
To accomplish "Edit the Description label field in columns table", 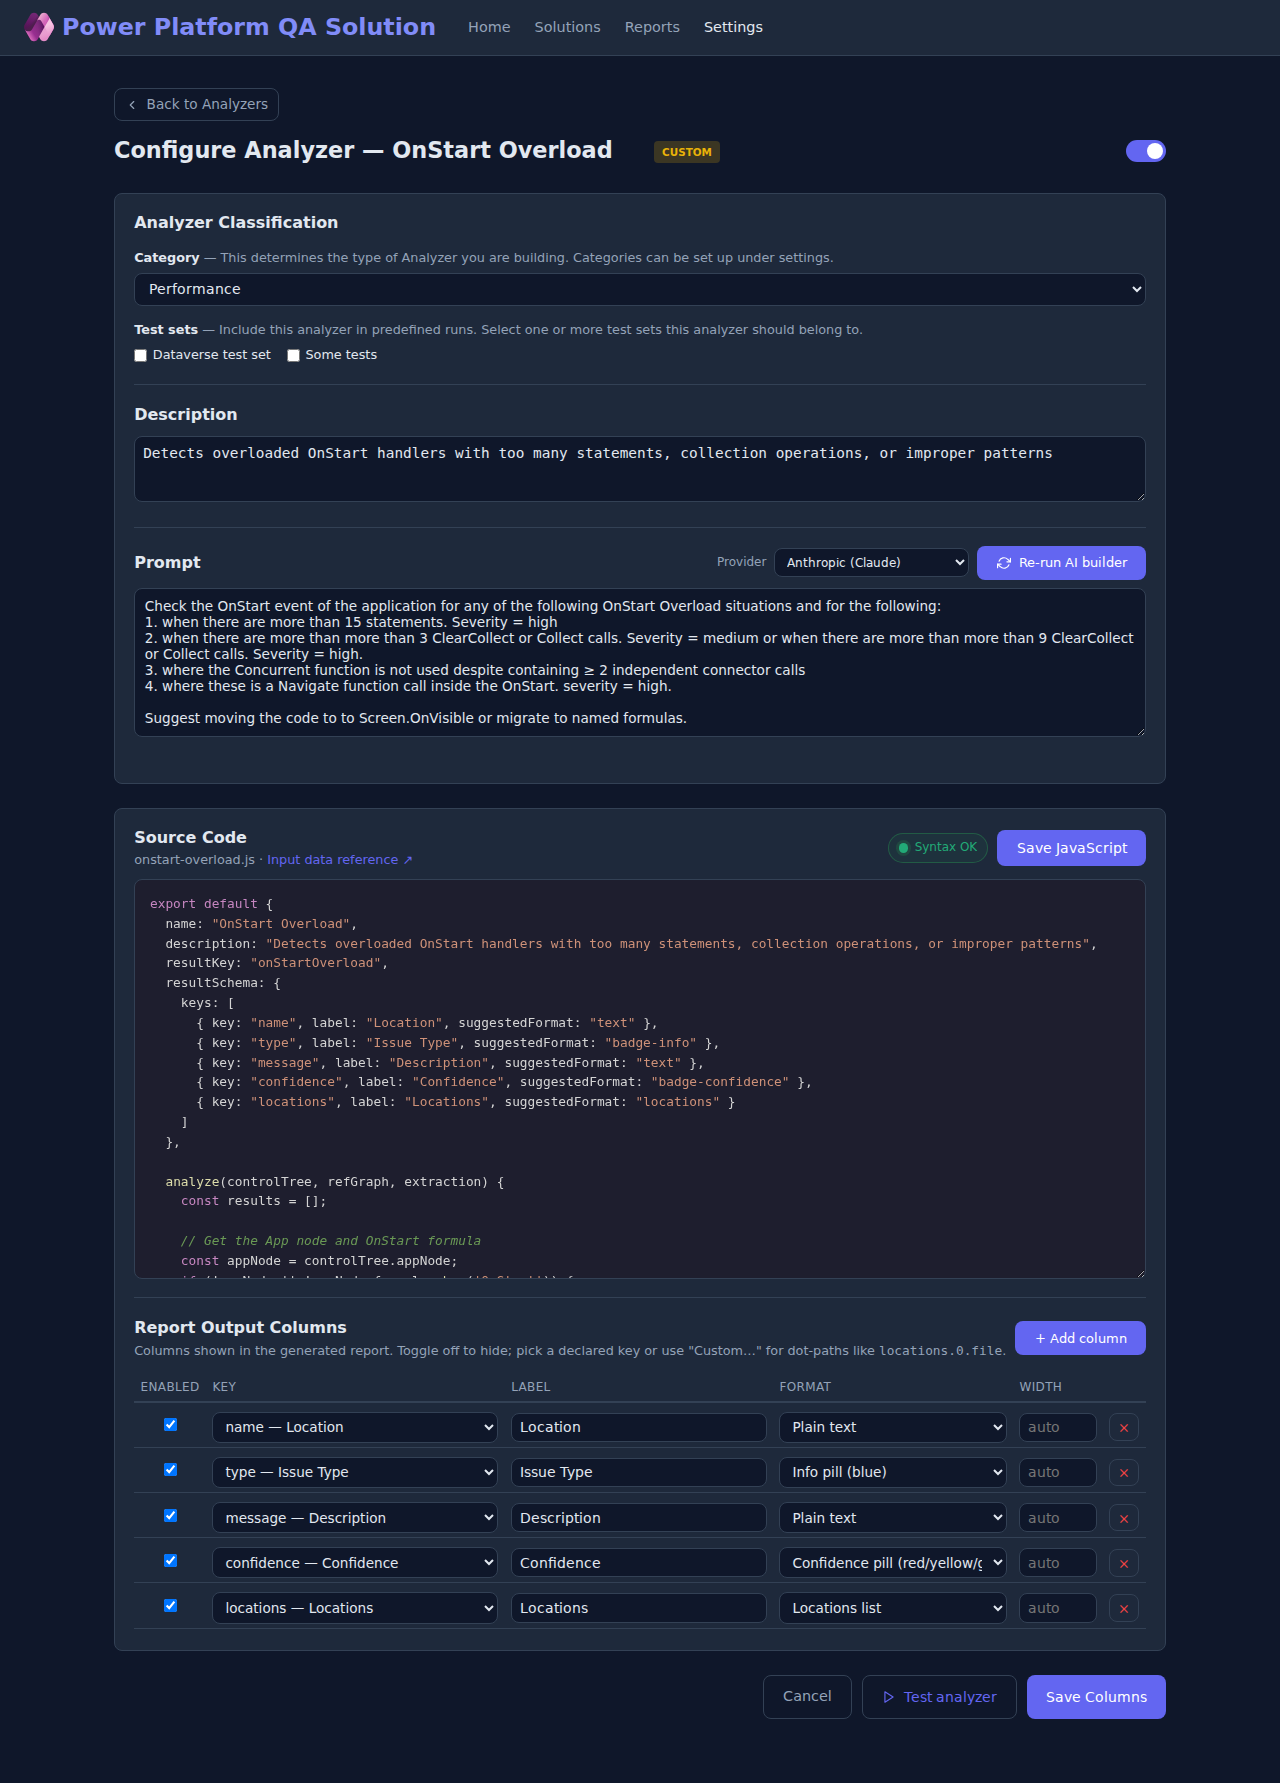I will pos(639,1518).
